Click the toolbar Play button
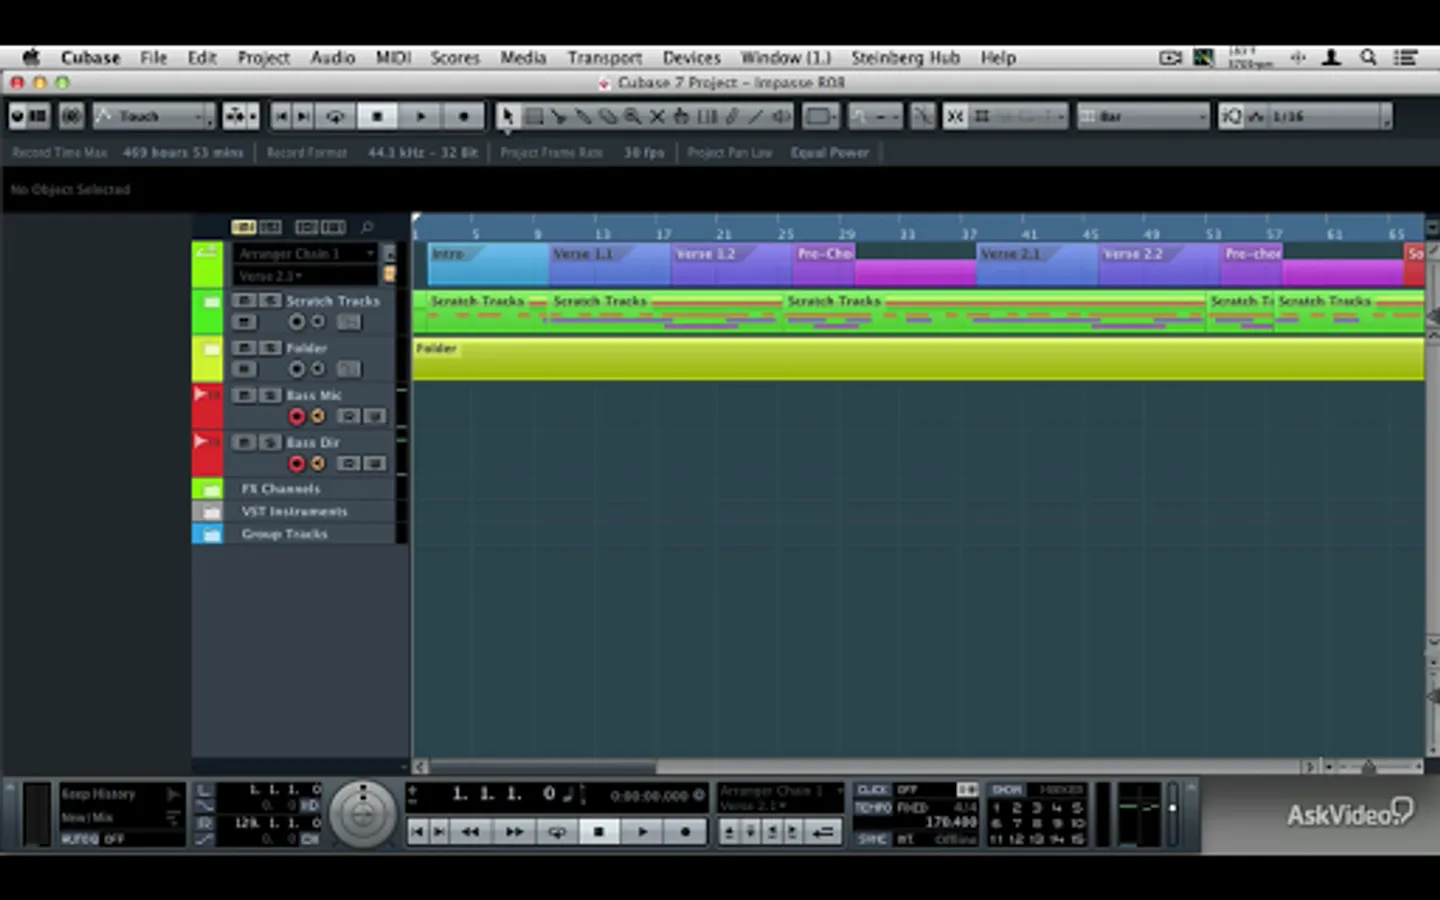 (421, 117)
